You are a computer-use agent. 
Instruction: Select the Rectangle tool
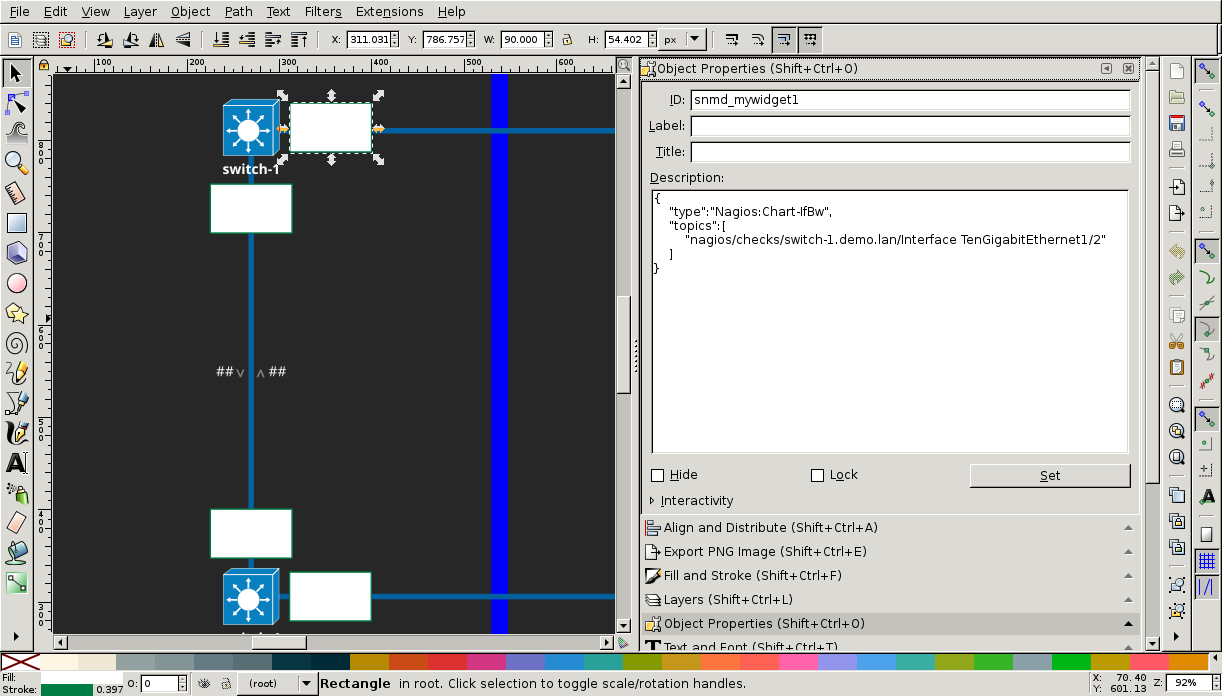coord(16,222)
